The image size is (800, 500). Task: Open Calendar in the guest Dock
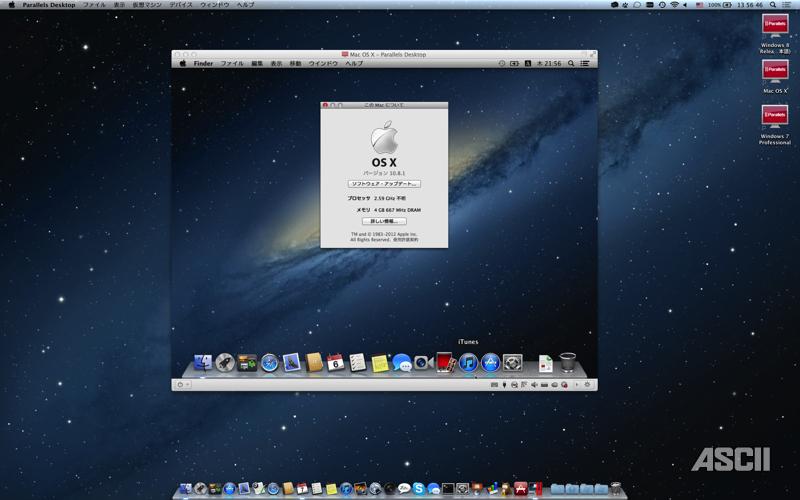pyautogui.click(x=336, y=363)
